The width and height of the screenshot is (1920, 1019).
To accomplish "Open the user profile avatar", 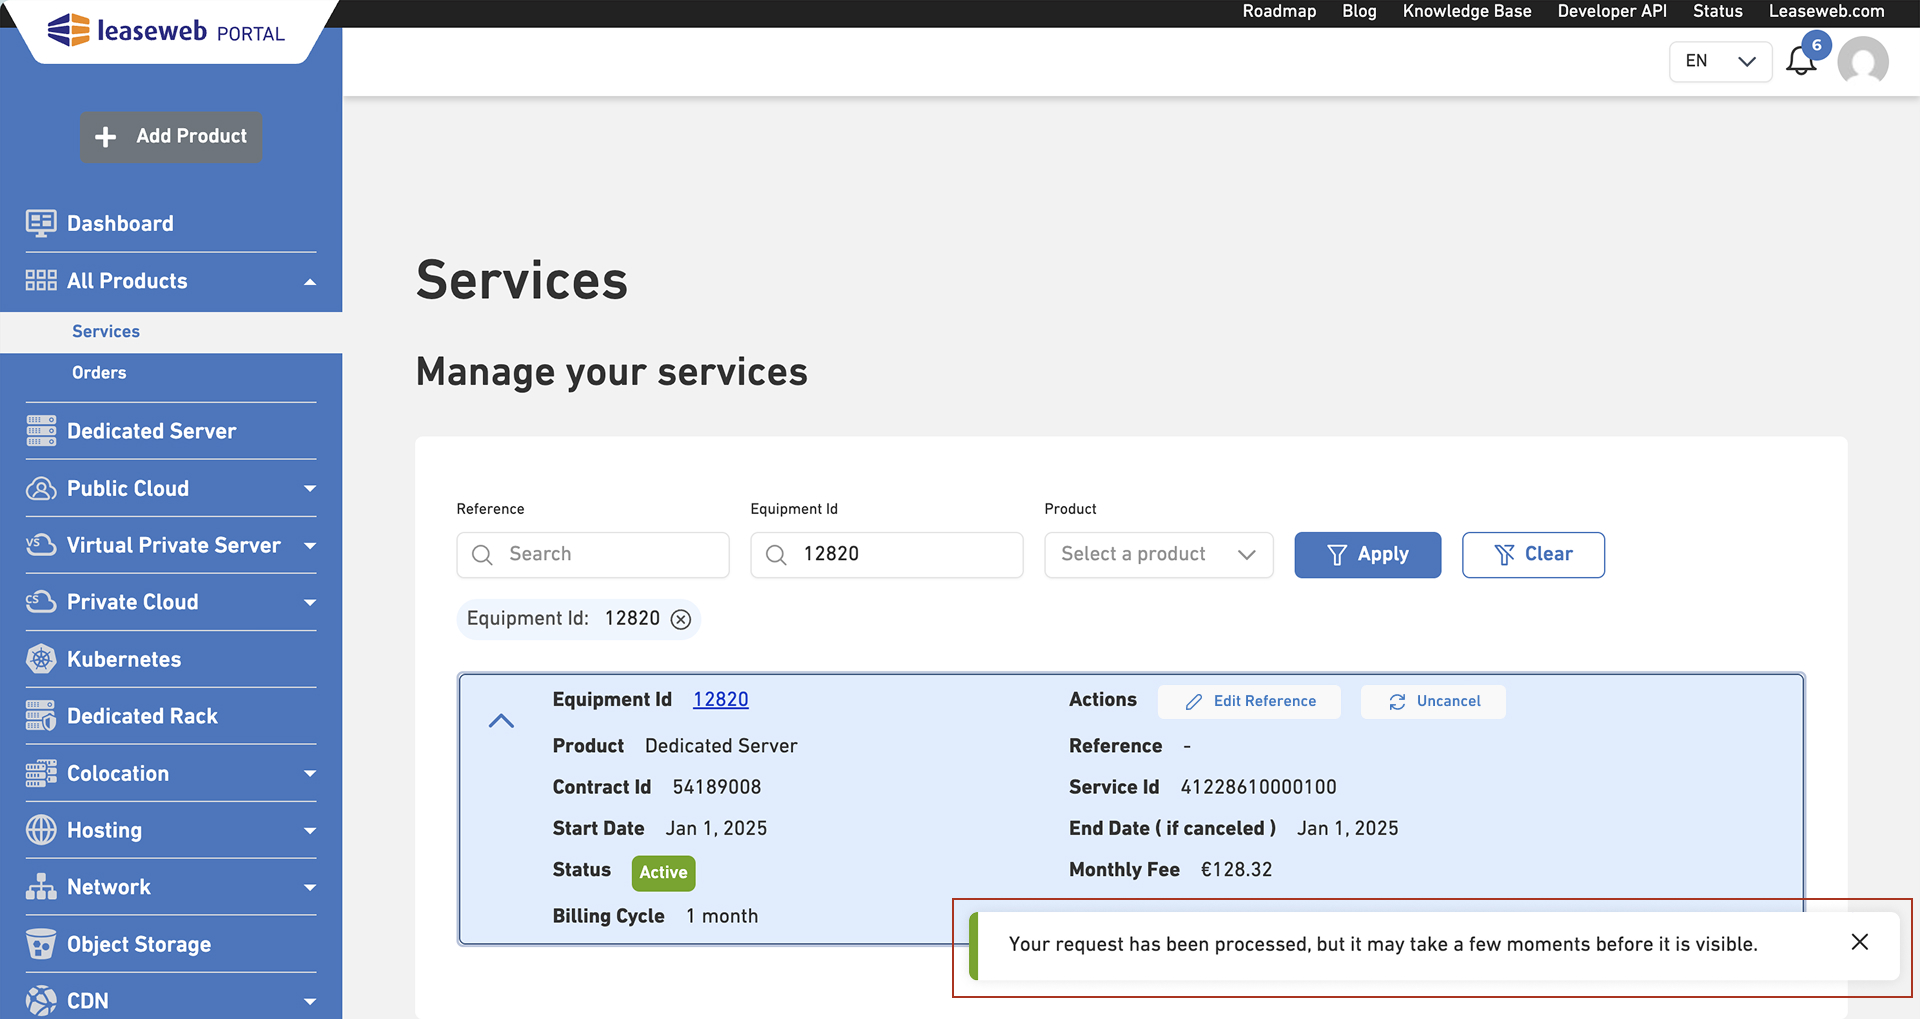I will (x=1863, y=62).
